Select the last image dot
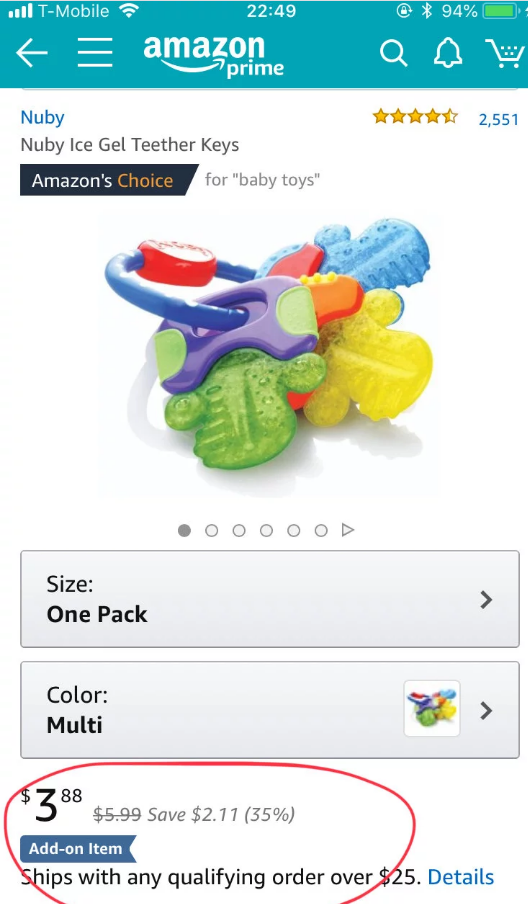528x904 pixels. (x=321, y=530)
